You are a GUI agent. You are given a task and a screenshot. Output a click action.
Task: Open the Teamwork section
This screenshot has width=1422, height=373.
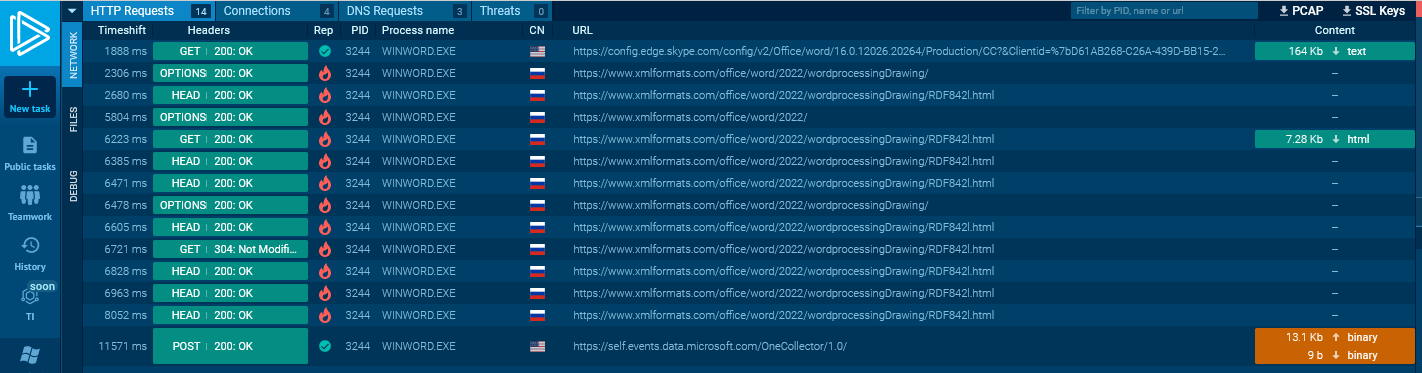tap(30, 203)
